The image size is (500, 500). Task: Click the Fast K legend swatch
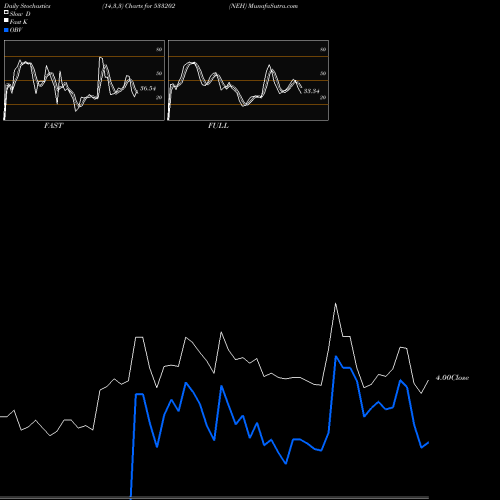(6, 21)
